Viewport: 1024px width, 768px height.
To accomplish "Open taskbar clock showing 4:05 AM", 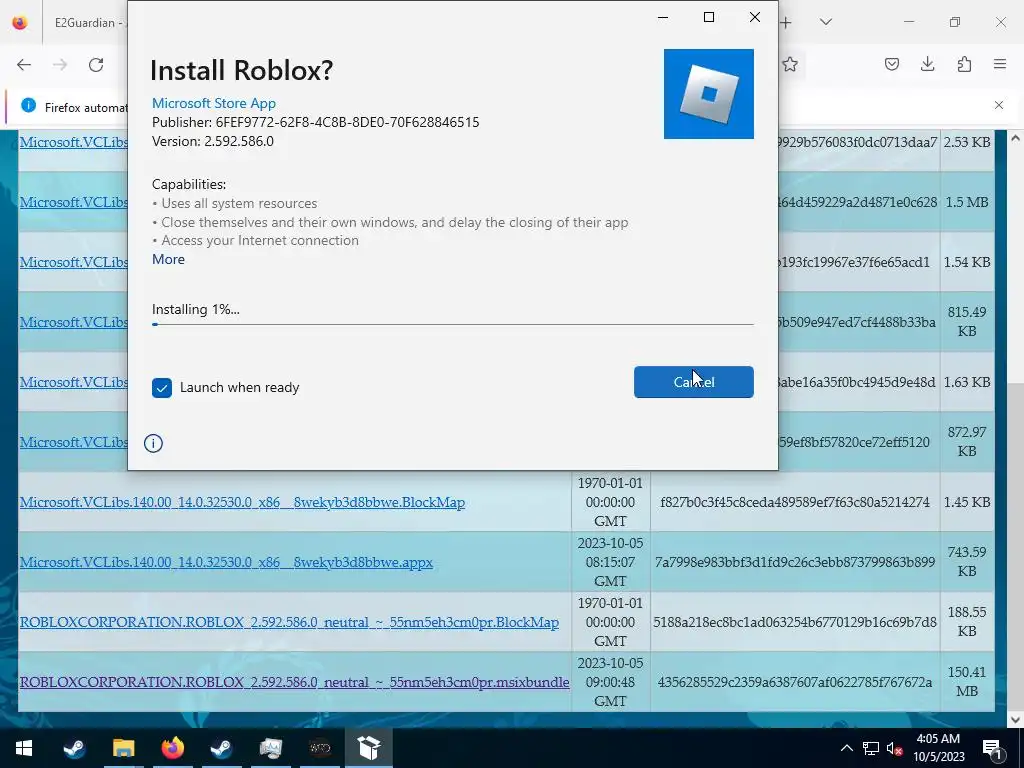I will tap(938, 748).
